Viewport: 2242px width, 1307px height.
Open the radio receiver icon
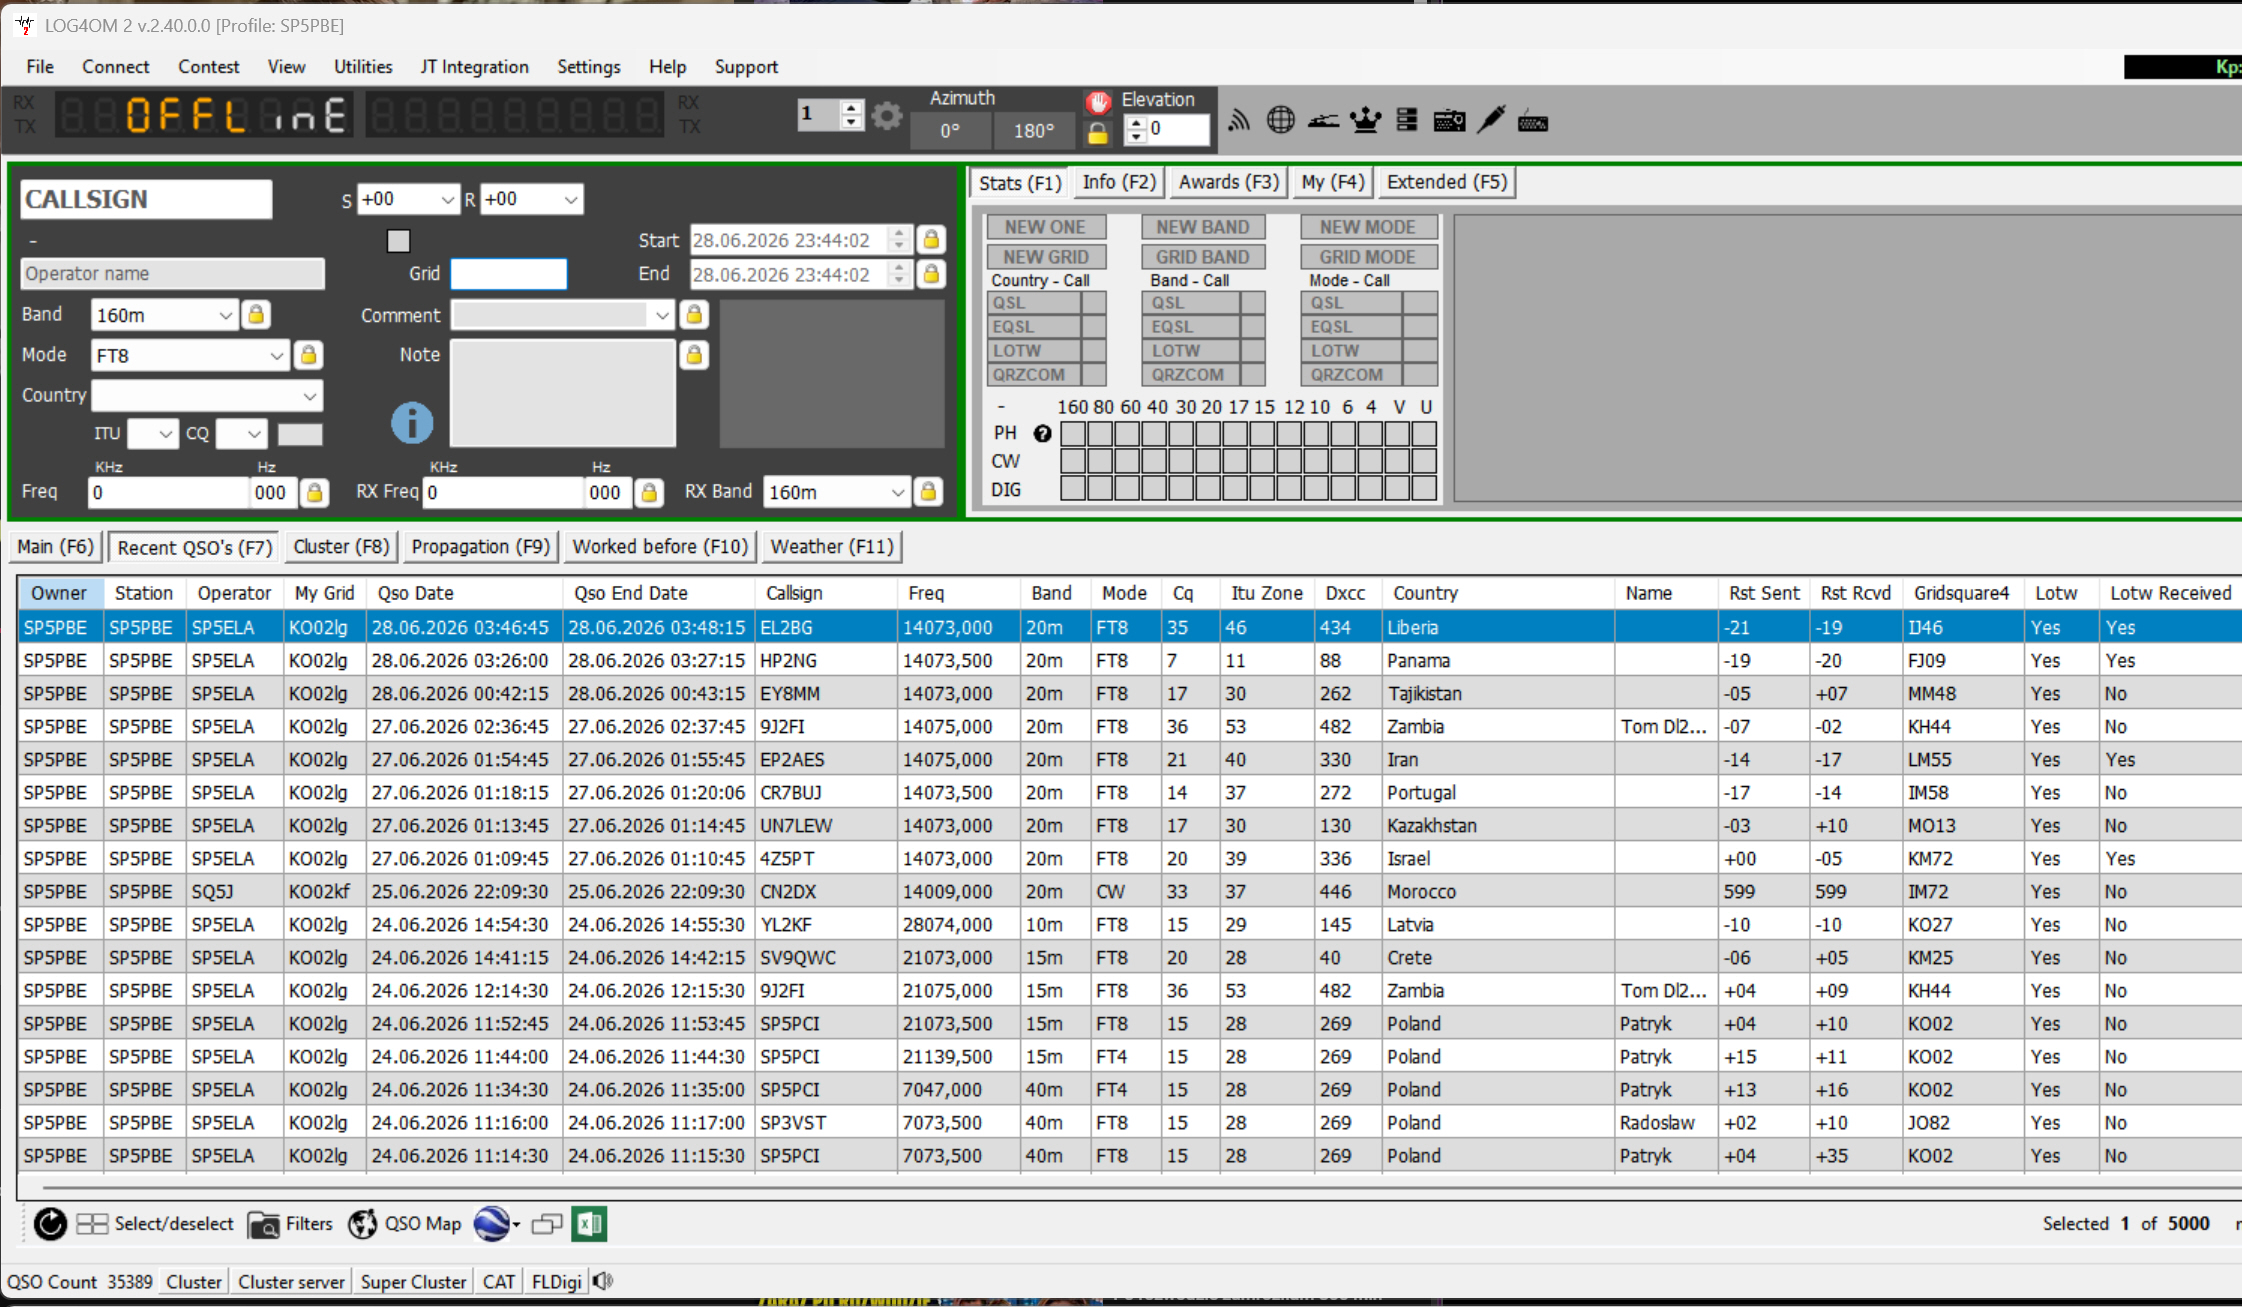[x=1449, y=121]
